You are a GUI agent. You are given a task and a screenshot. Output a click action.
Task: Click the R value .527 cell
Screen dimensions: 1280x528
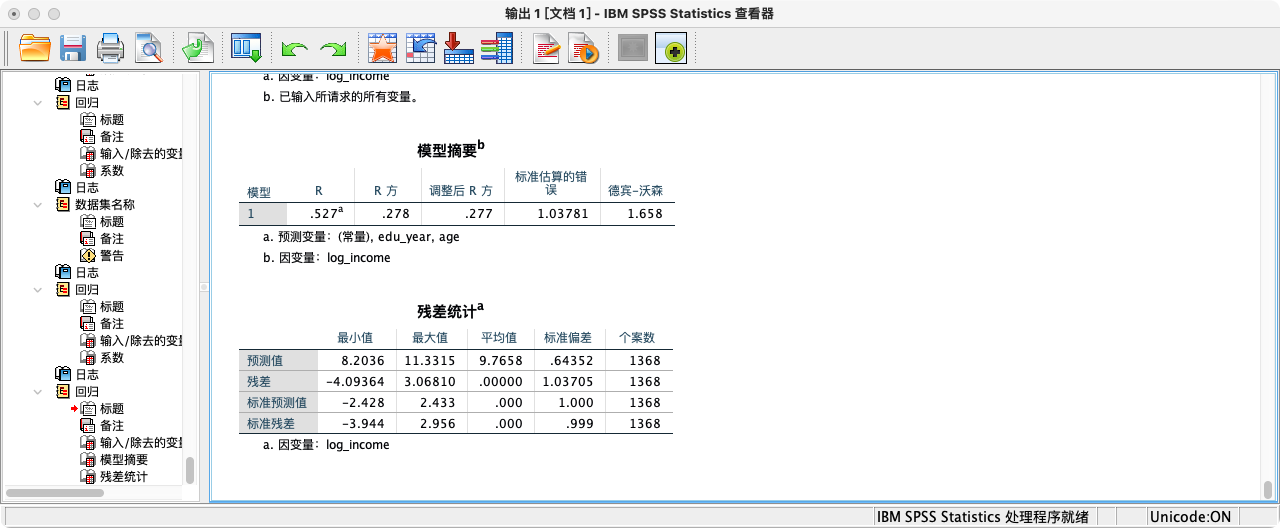point(320,214)
